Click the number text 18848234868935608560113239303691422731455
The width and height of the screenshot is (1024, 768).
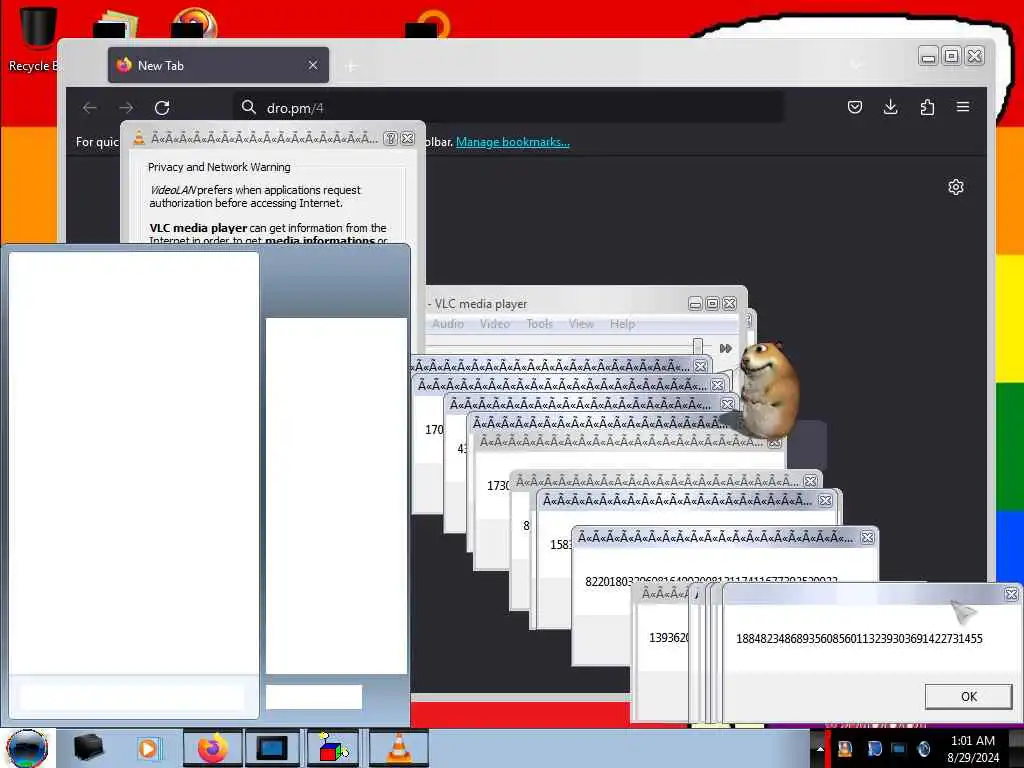tap(859, 639)
